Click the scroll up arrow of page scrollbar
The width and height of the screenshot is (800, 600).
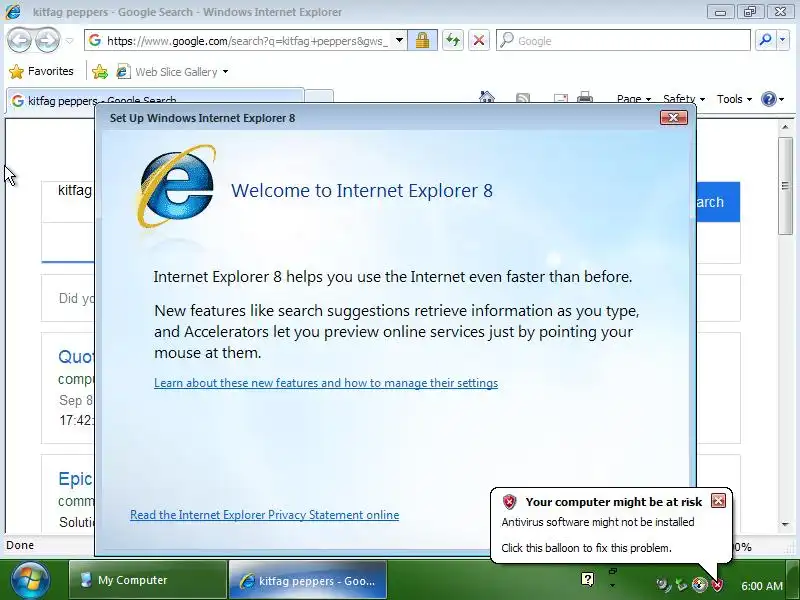785,127
